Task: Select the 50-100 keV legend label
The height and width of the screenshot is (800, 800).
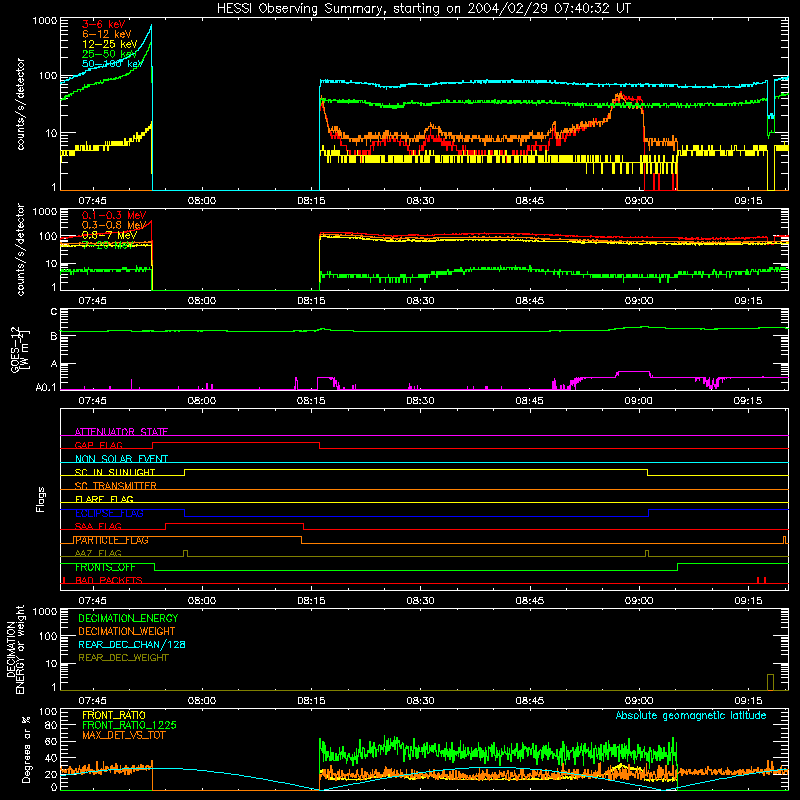Action: 113,64
